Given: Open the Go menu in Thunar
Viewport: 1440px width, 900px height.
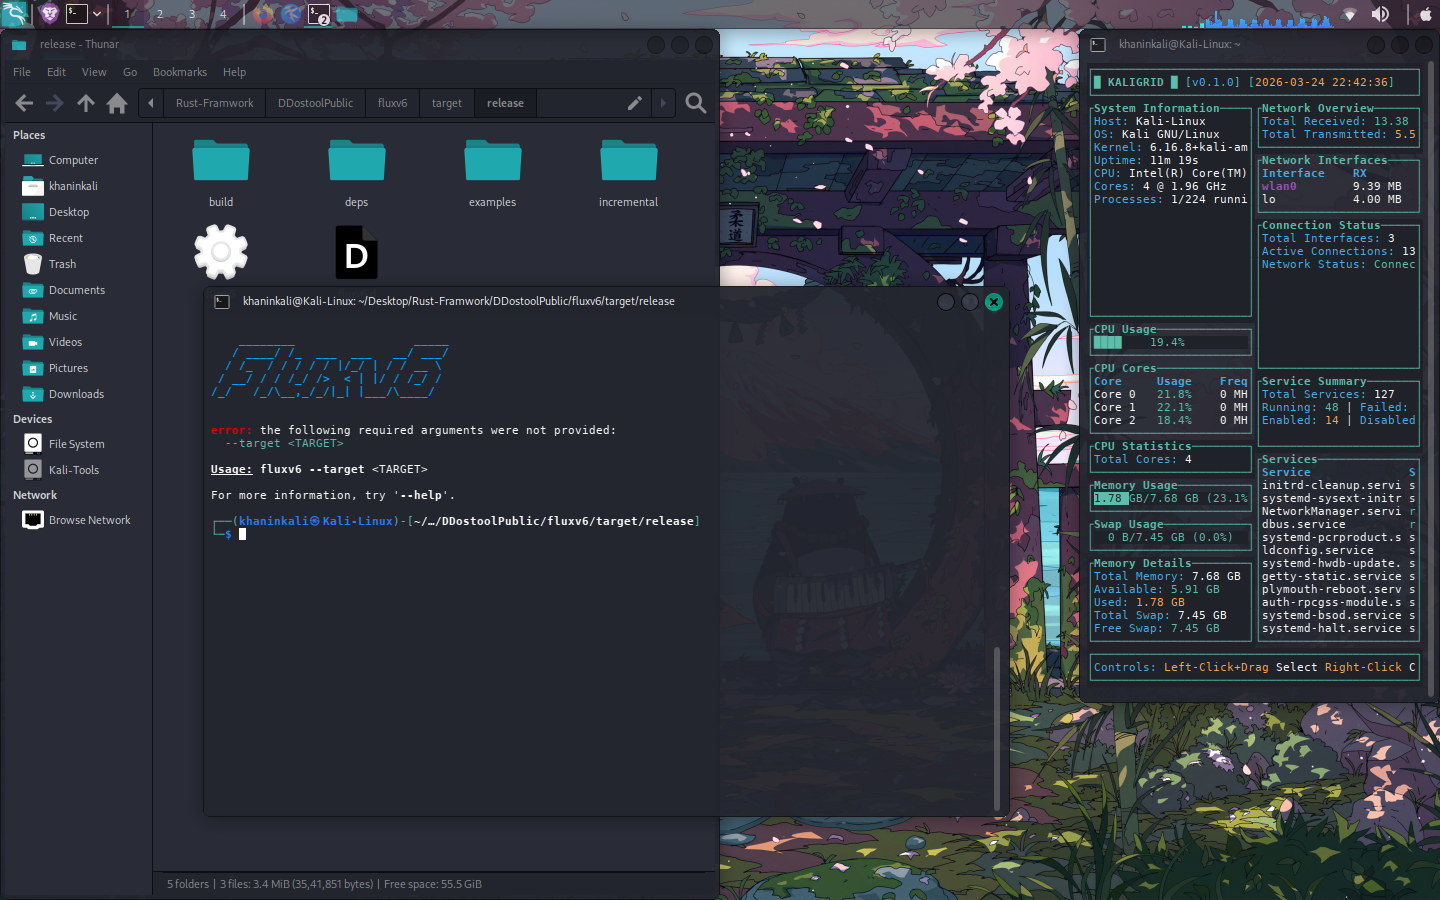Looking at the screenshot, I should (x=130, y=72).
